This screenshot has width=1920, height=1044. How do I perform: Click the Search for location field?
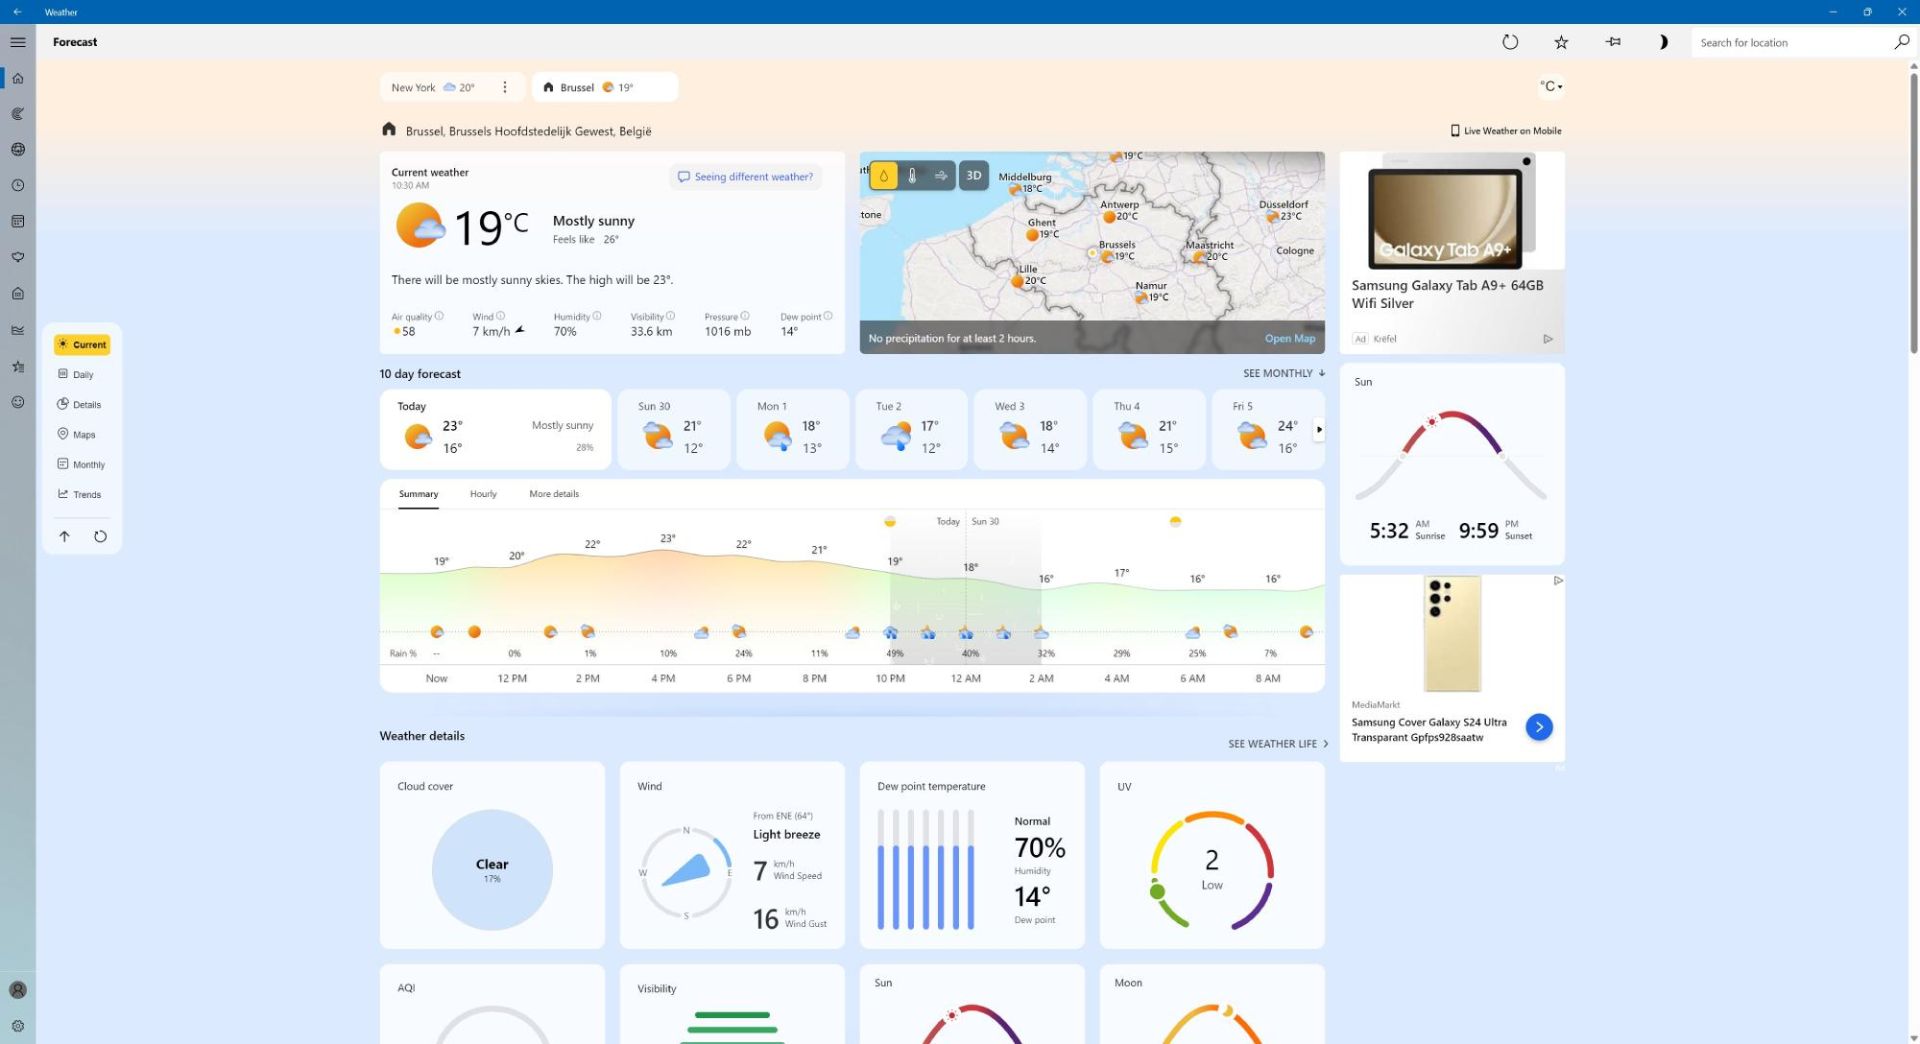[1790, 43]
